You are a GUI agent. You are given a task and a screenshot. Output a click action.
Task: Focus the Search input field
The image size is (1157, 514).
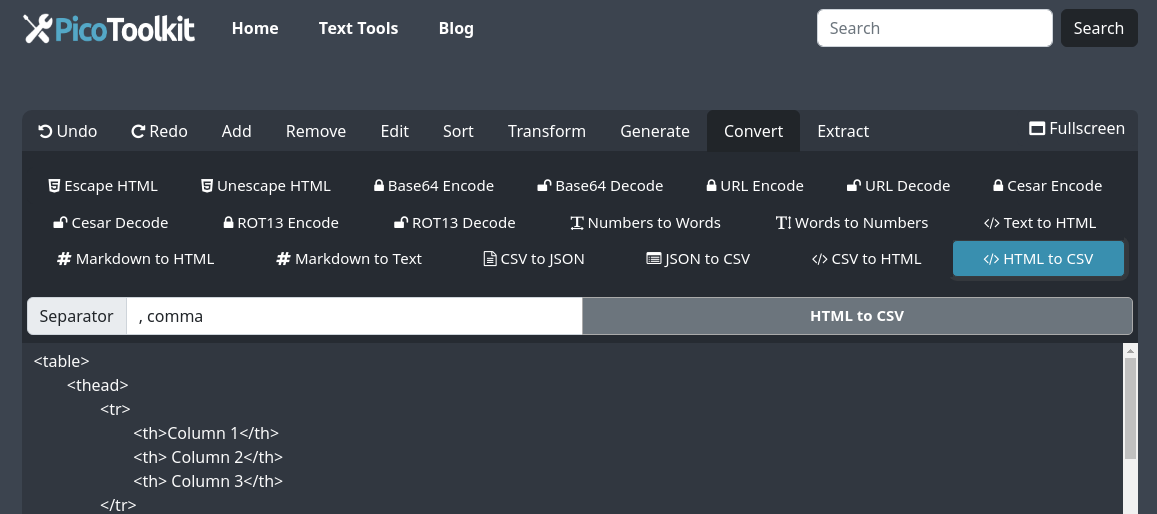click(934, 28)
